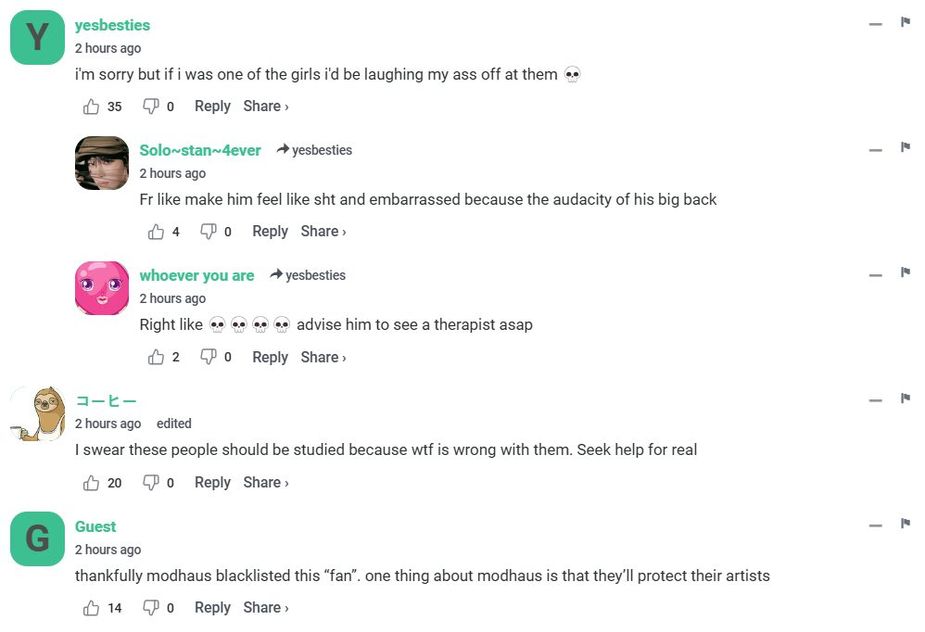This screenshot has height=632, width=925.
Task: Collapse the Solo~stan~4ever reply
Action: tap(876, 149)
